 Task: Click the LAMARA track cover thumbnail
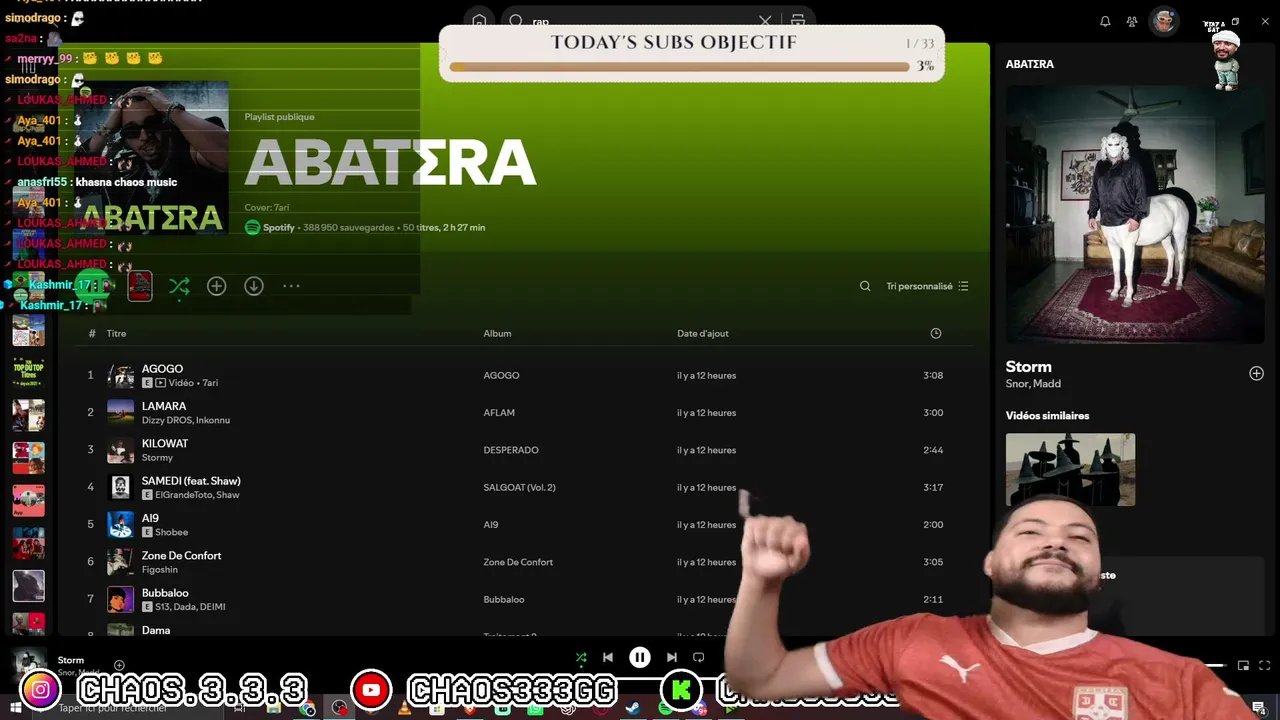tap(120, 412)
